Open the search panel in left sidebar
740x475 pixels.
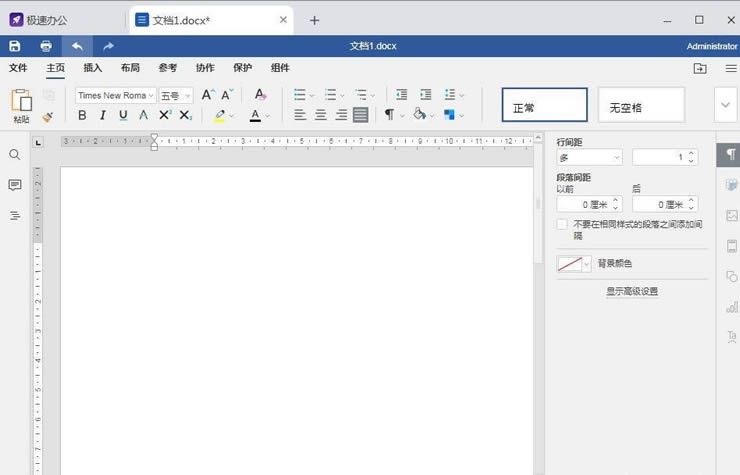tap(15, 155)
